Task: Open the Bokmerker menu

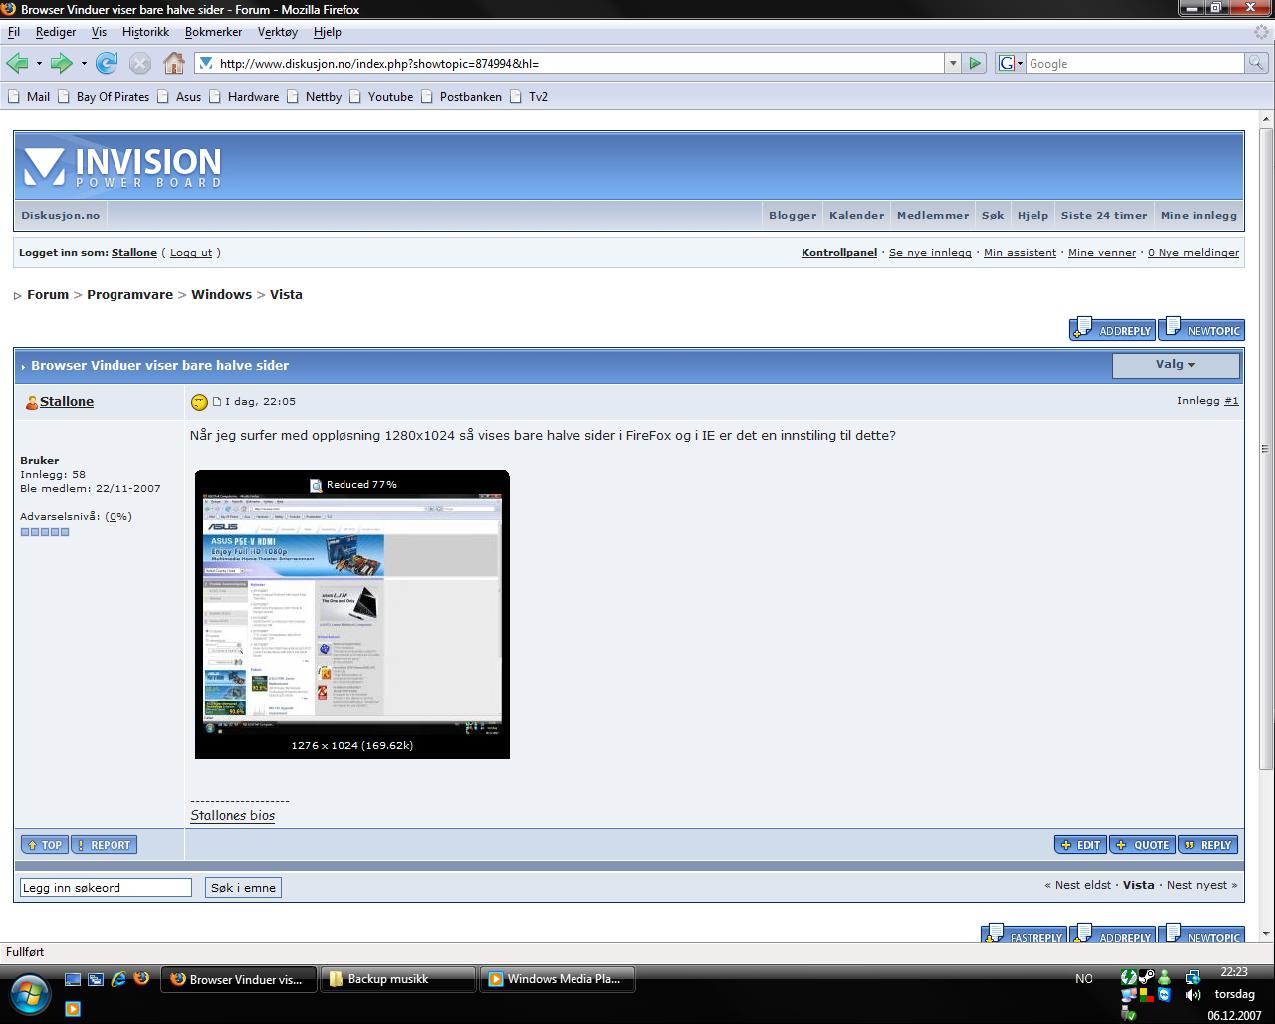Action: click(213, 32)
